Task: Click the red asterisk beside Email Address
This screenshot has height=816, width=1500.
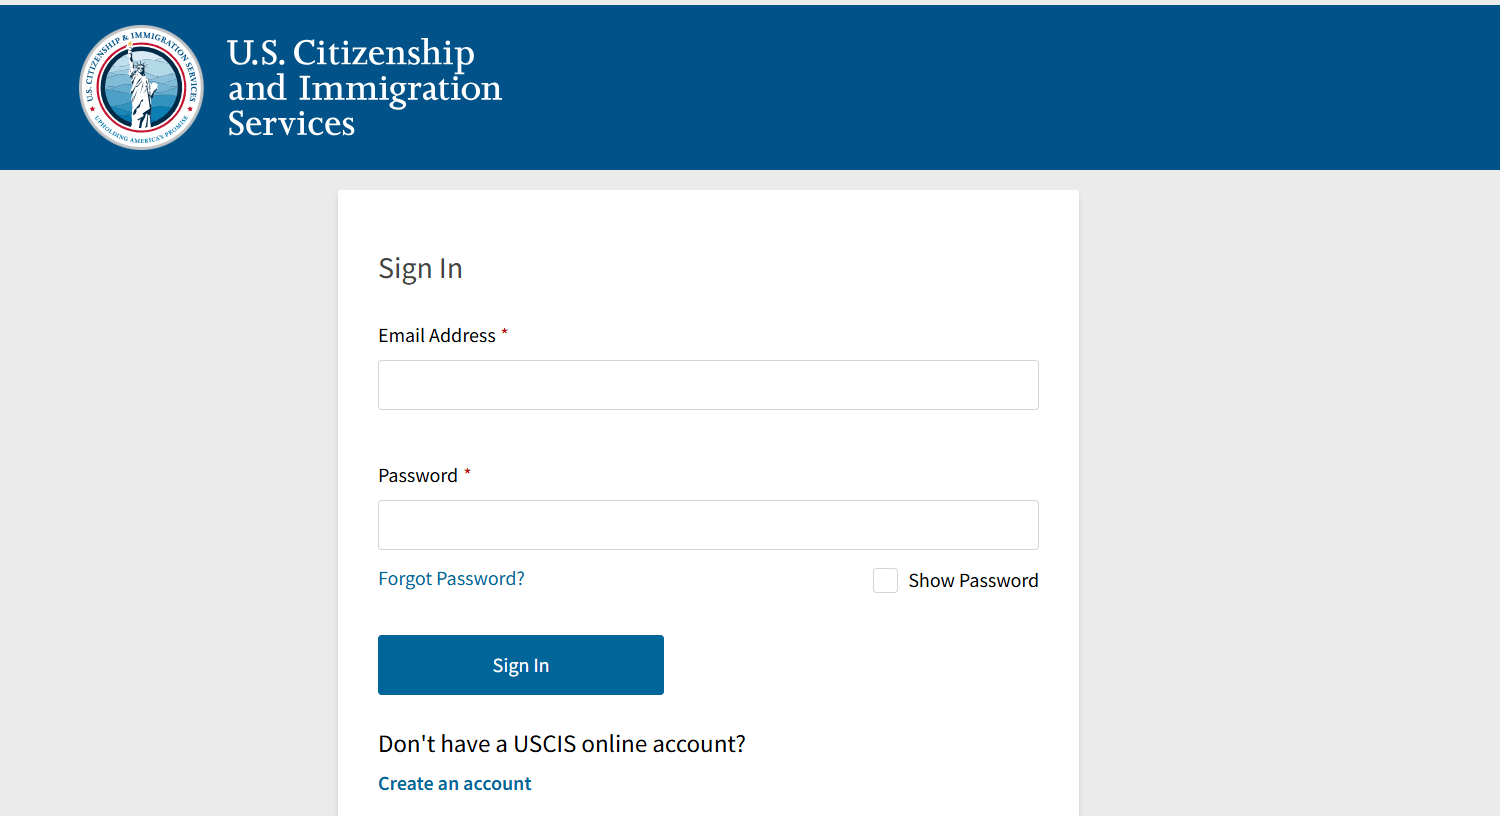Action: coord(504,332)
